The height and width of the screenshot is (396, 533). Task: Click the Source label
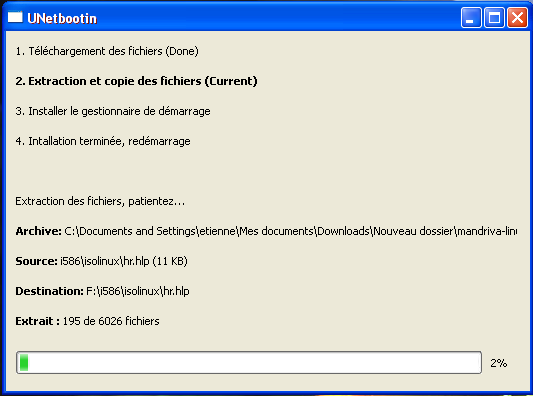pyautogui.click(x=36, y=261)
